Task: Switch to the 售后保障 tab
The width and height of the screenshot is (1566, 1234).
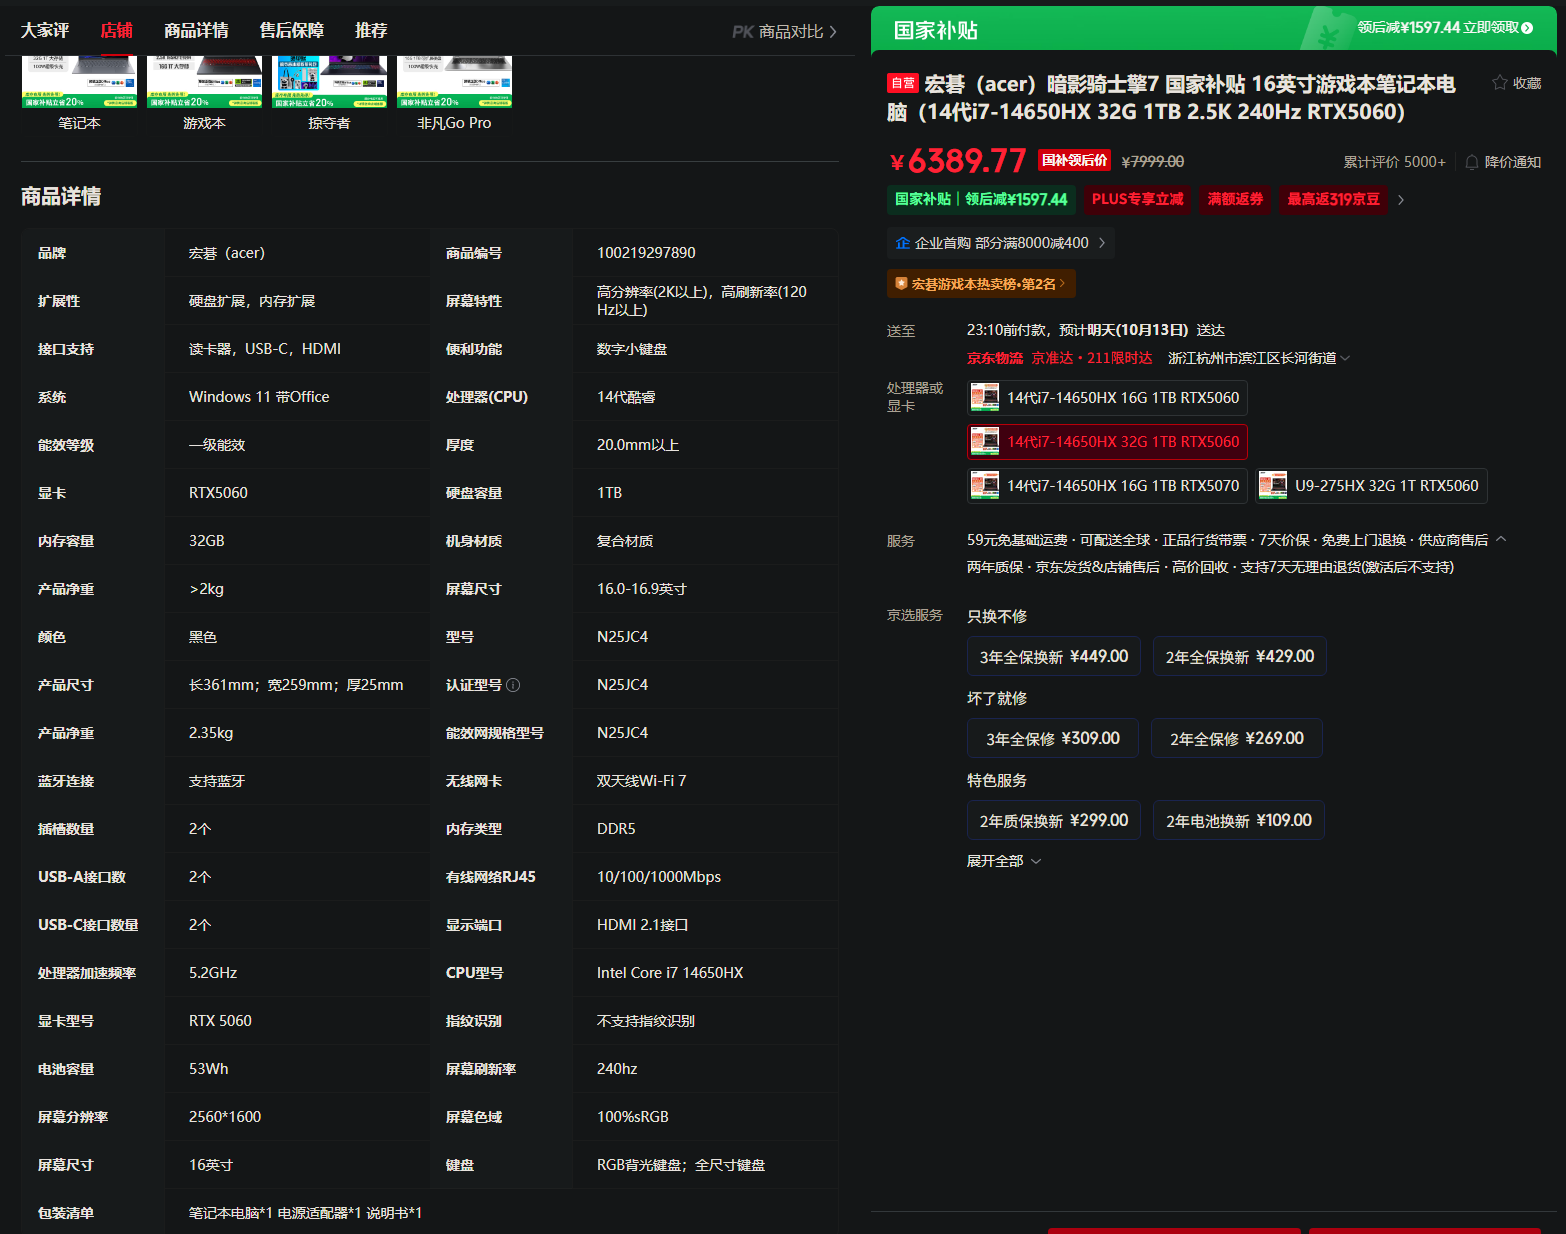Action: pos(292,31)
